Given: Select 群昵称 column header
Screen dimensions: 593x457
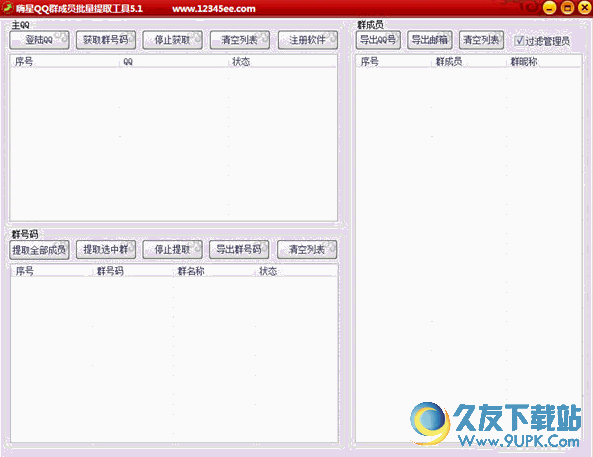Looking at the screenshot, I should (x=544, y=62).
